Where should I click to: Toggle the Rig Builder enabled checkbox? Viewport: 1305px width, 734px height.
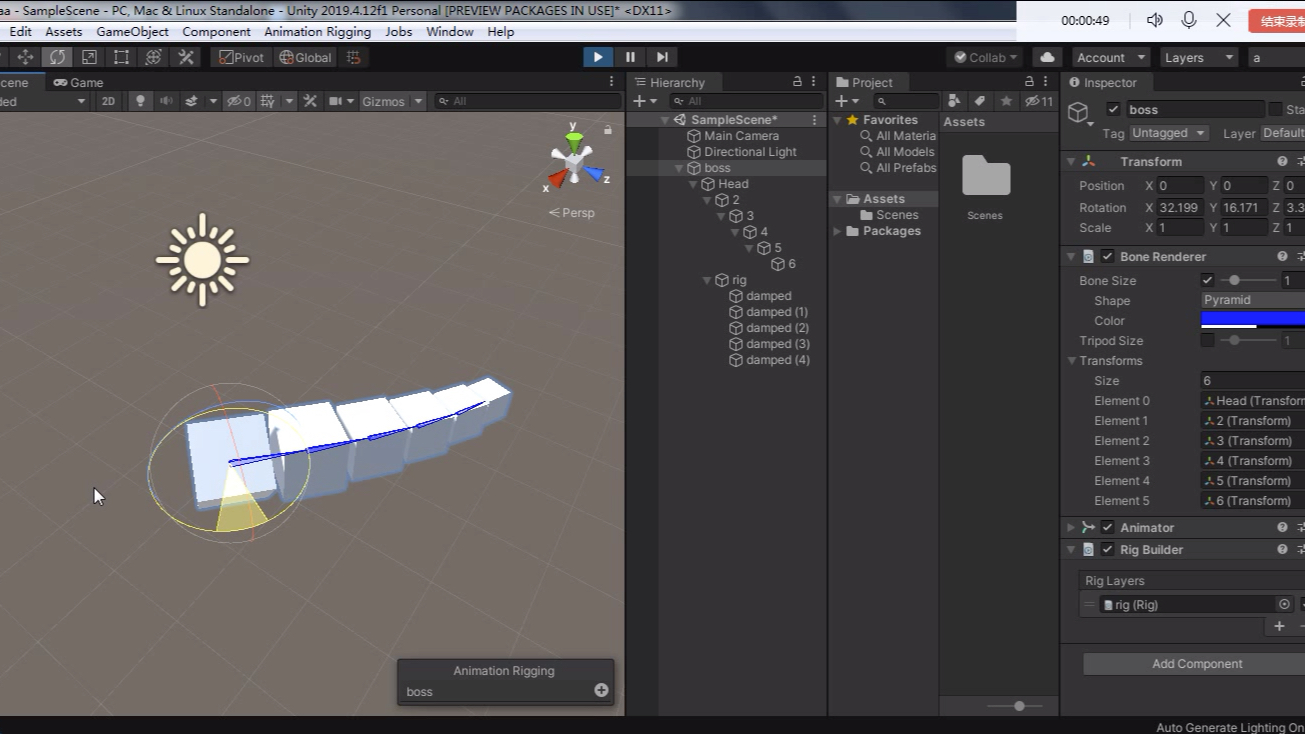coord(1107,549)
